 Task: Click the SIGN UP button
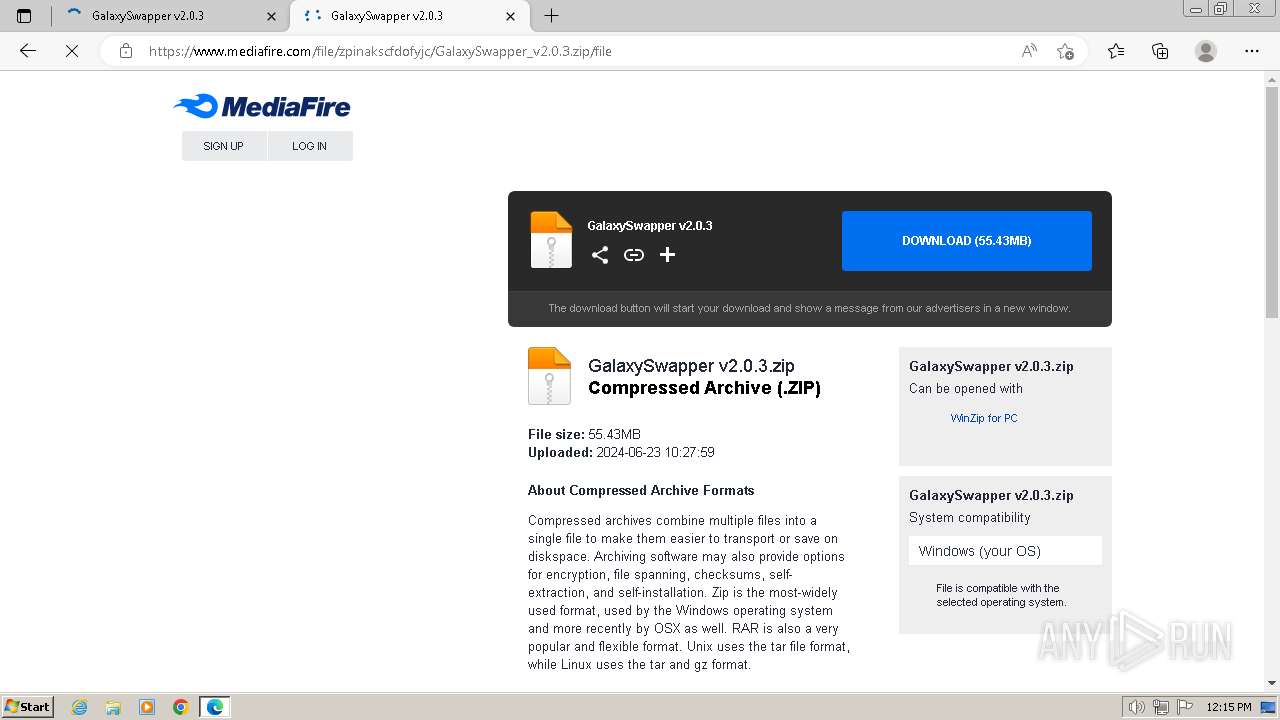click(224, 146)
